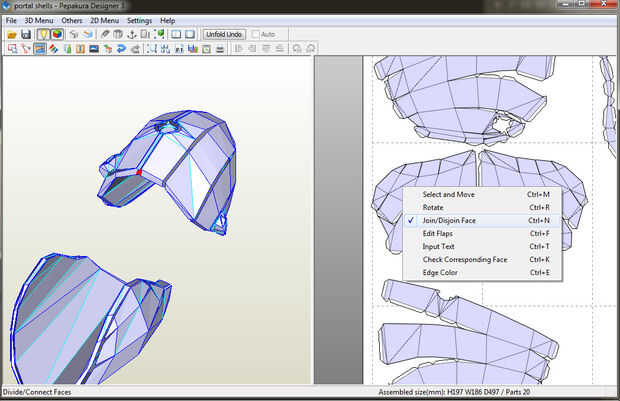The height and width of the screenshot is (401, 620).
Task: Click the red highlighted edge on 3D model
Action: pos(140,173)
